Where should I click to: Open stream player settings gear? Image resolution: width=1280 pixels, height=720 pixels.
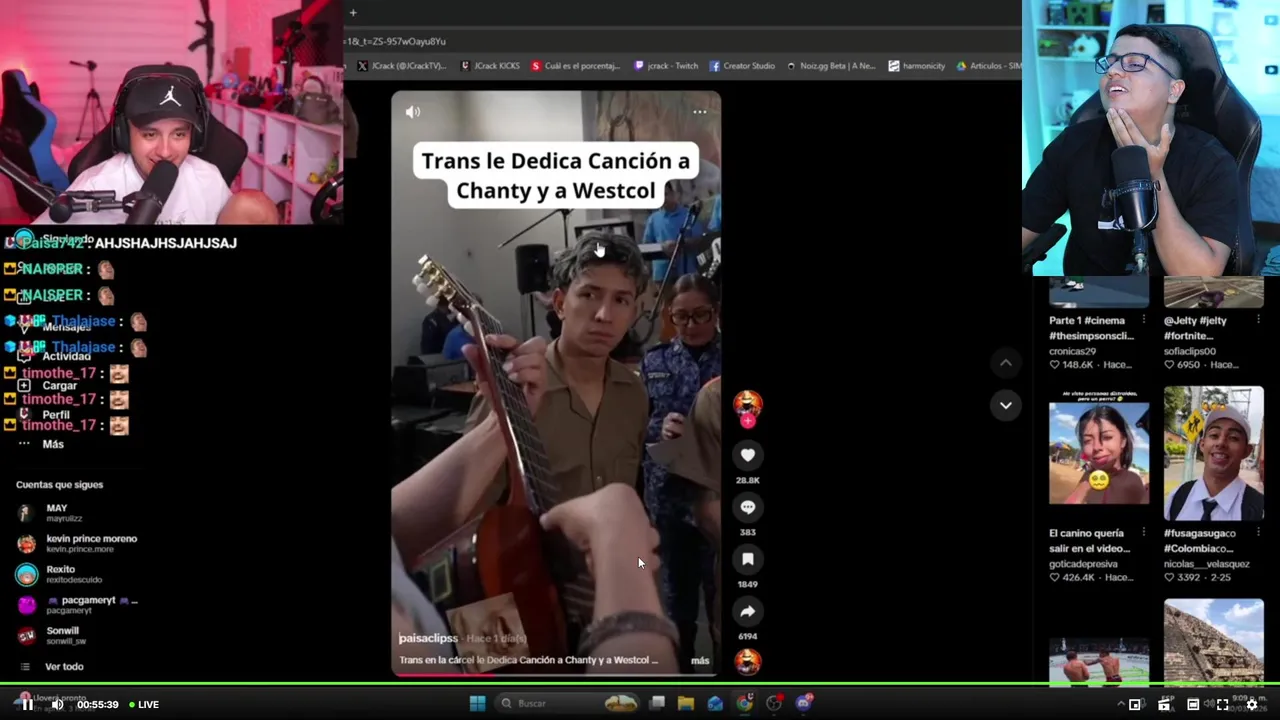pos(1251,704)
